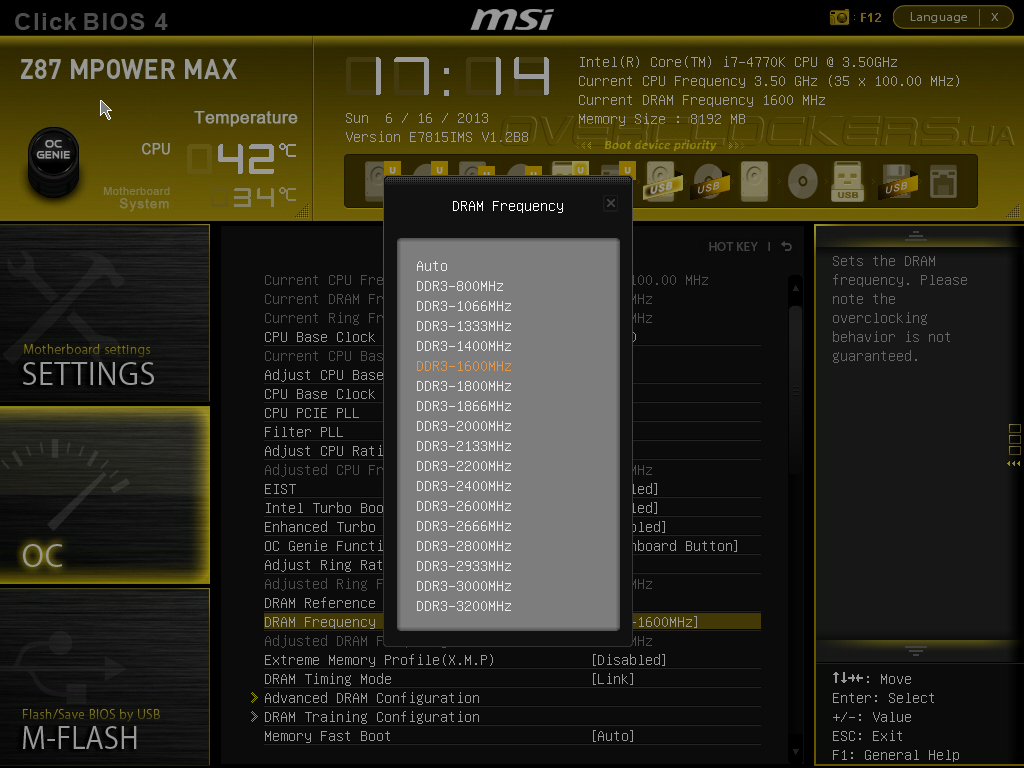
Task: Choose DDR3-2400MHz option
Action: [464, 487]
